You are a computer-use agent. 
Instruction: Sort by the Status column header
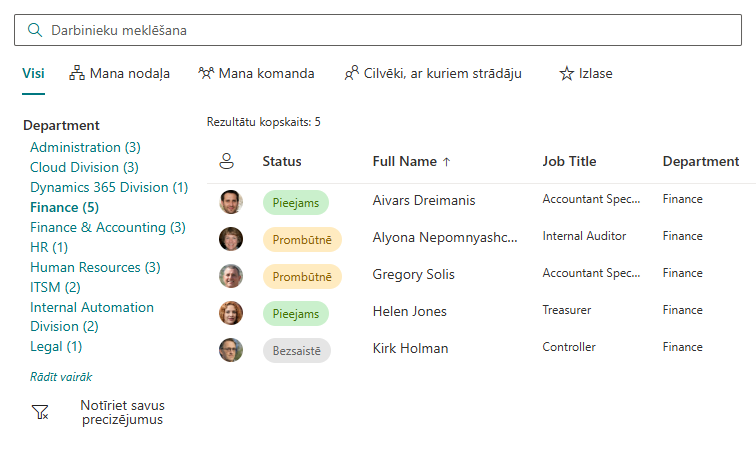tap(282, 161)
